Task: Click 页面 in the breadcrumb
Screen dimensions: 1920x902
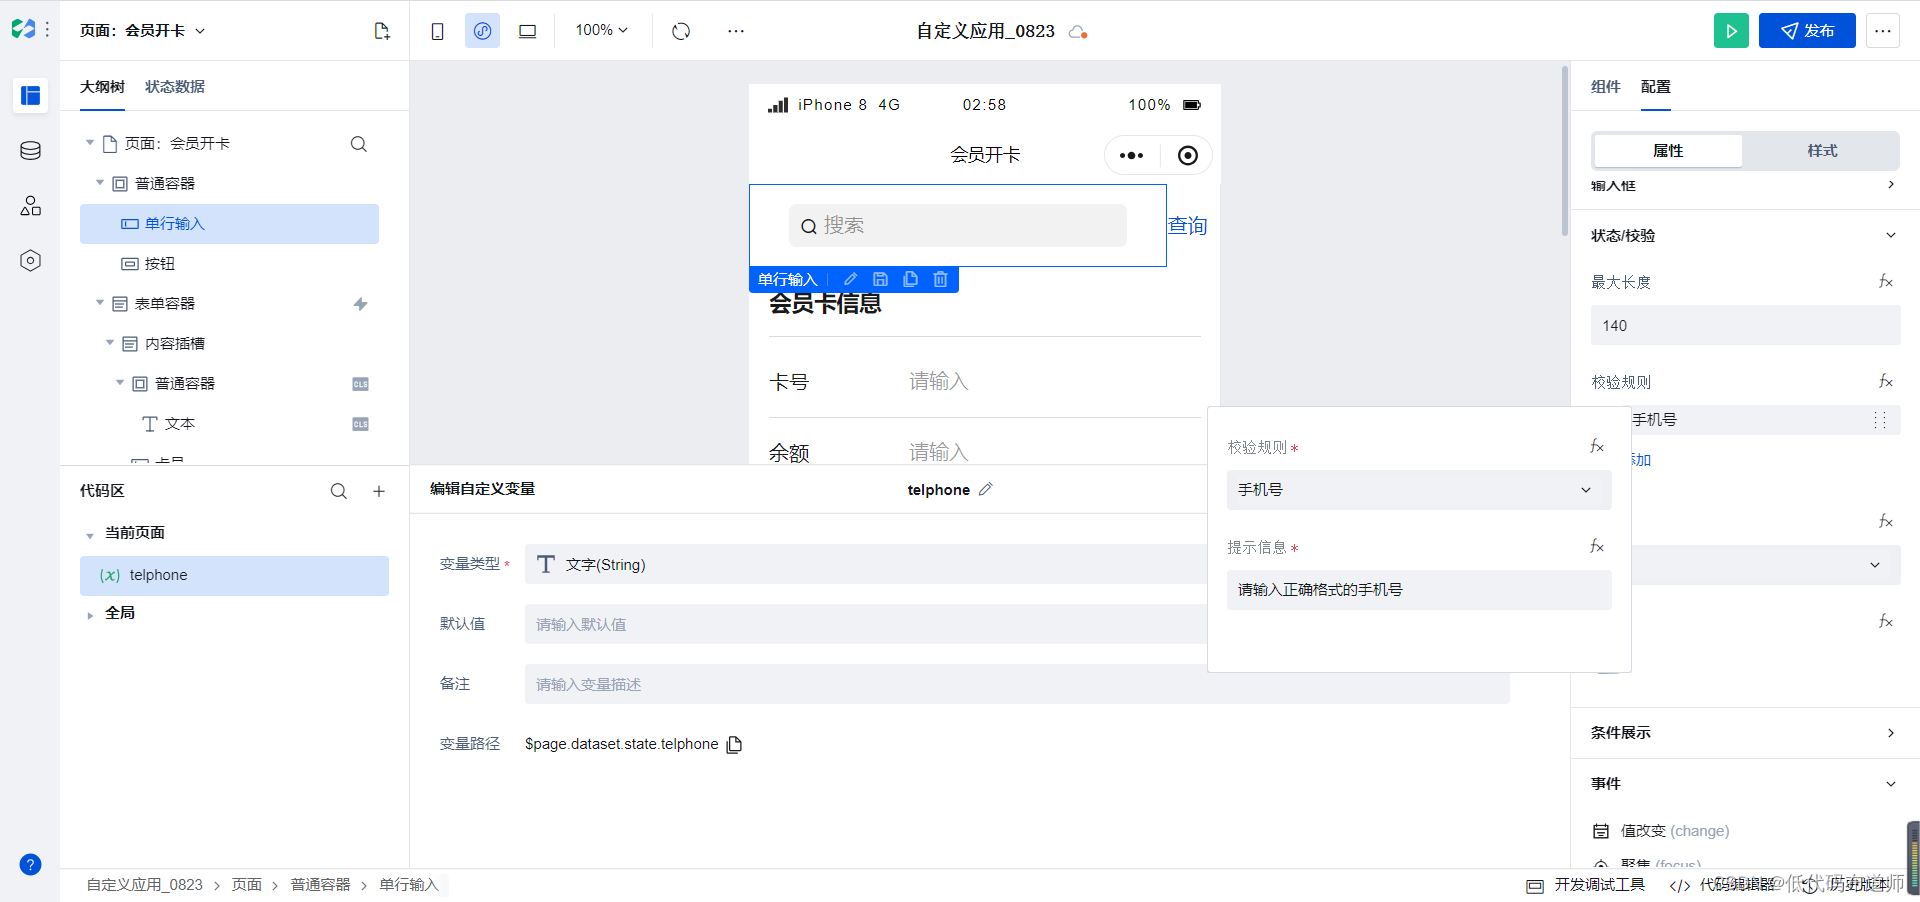Action: 247,885
